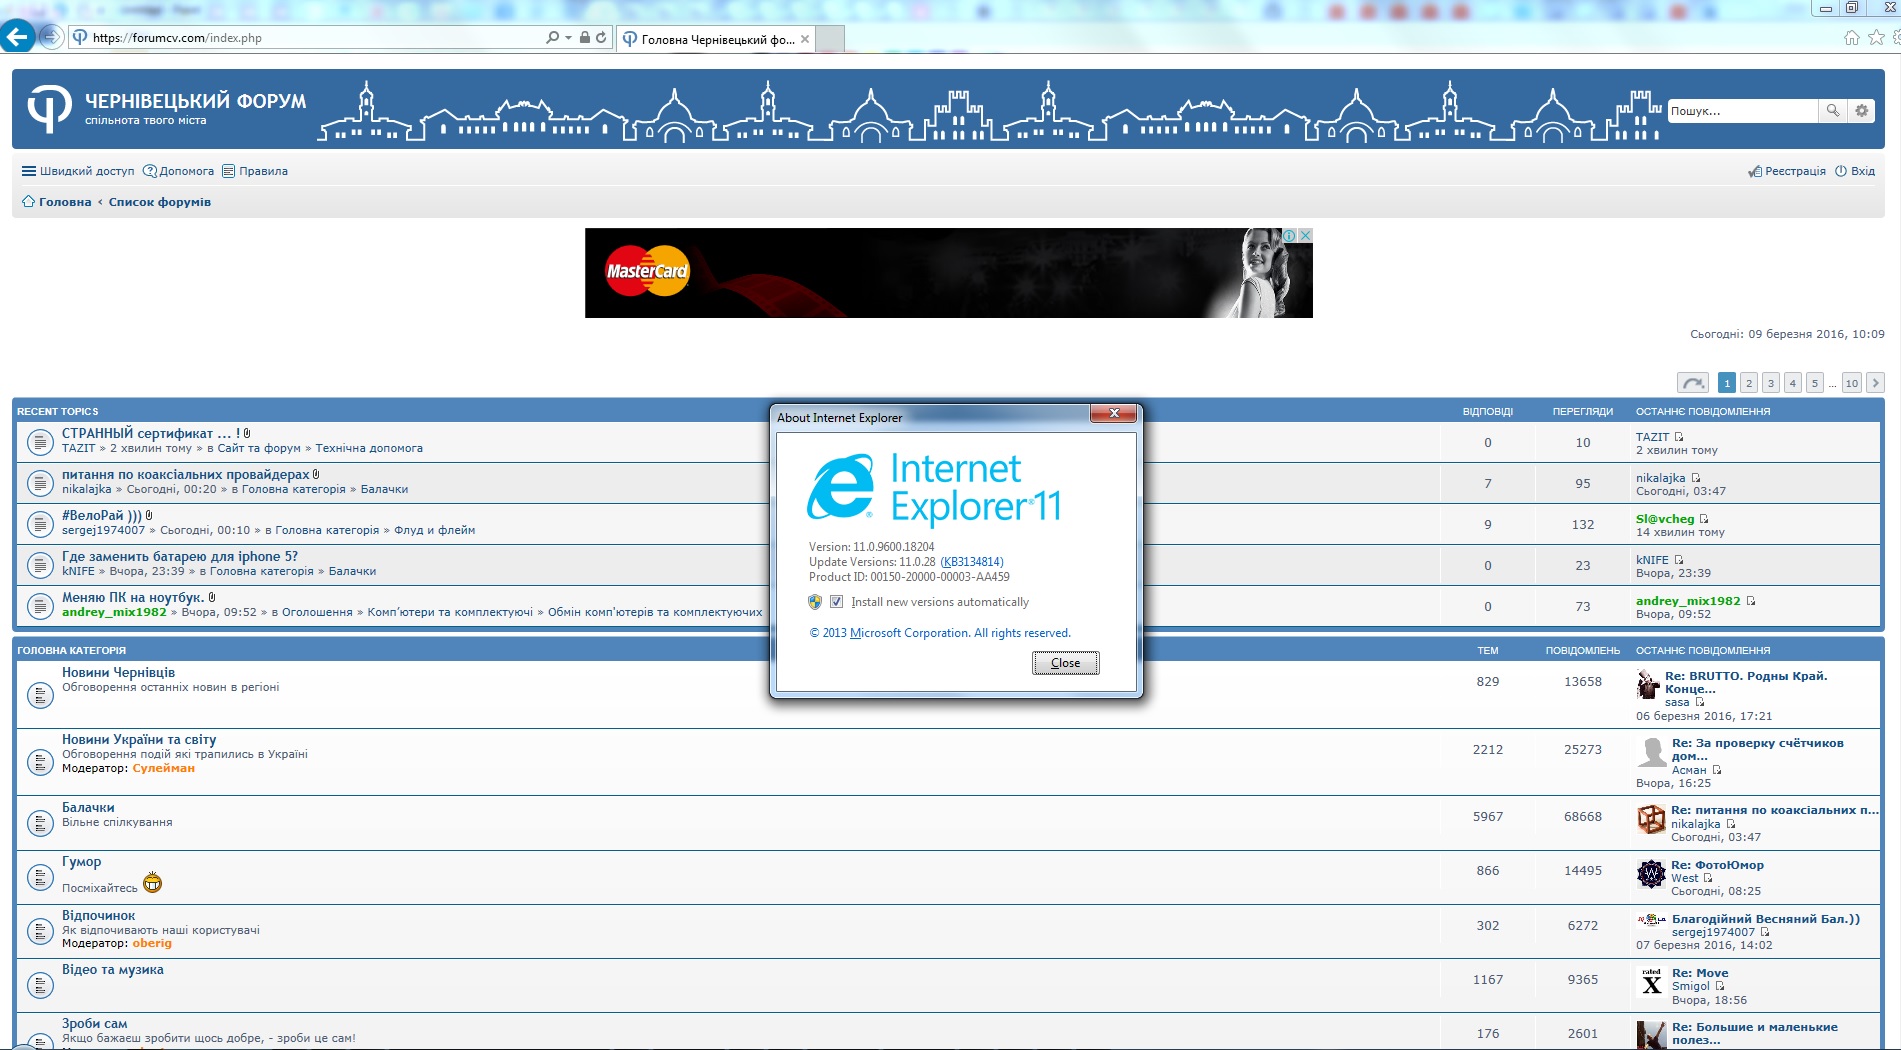Click view latest post icon beside TAZIT

1679,437
